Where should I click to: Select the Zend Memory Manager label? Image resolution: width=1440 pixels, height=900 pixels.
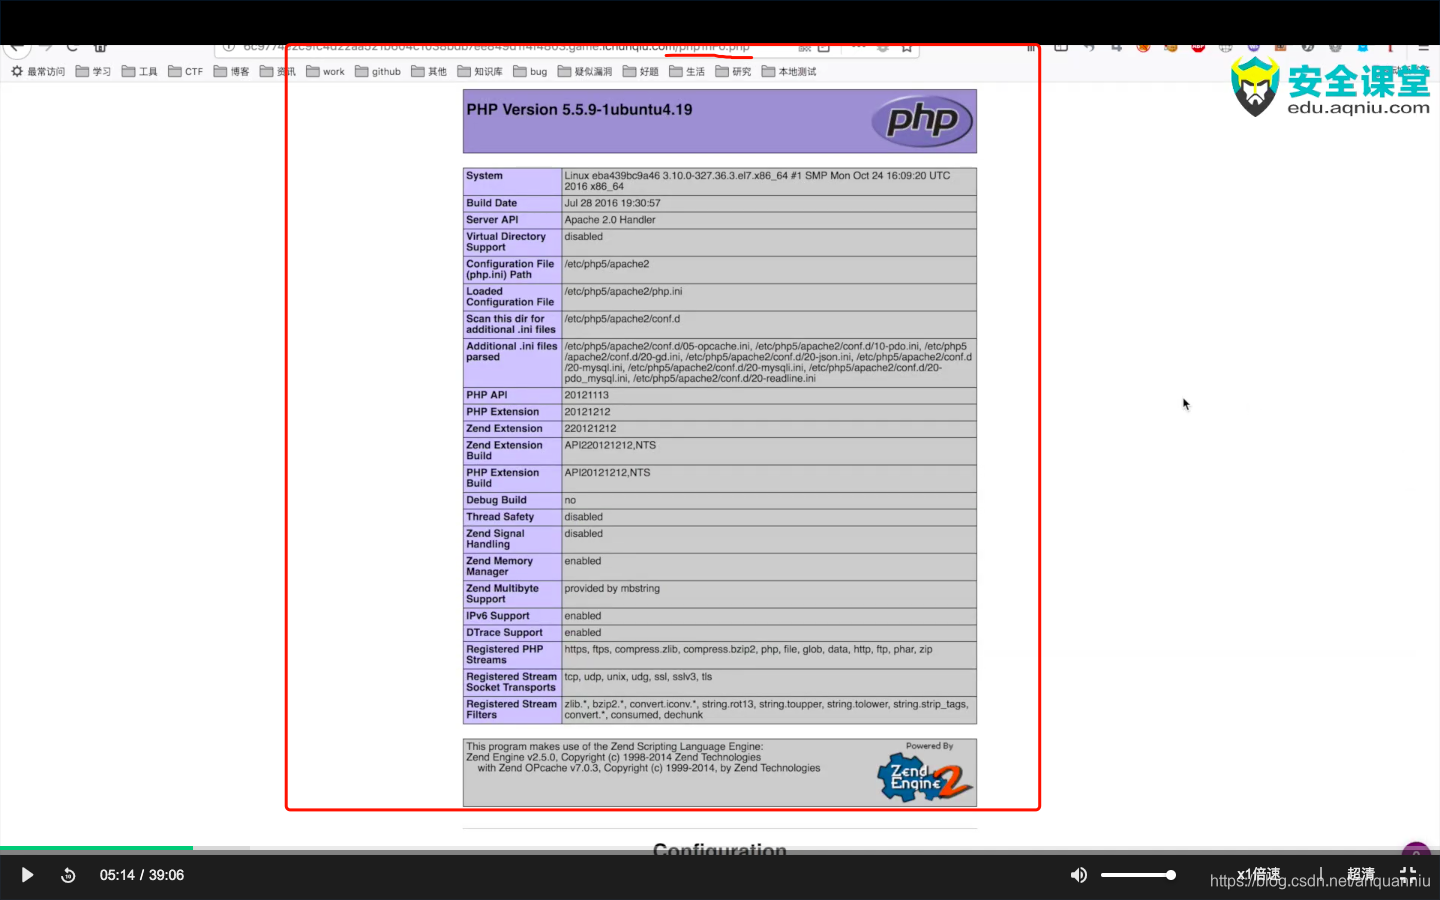[x=499, y=567]
